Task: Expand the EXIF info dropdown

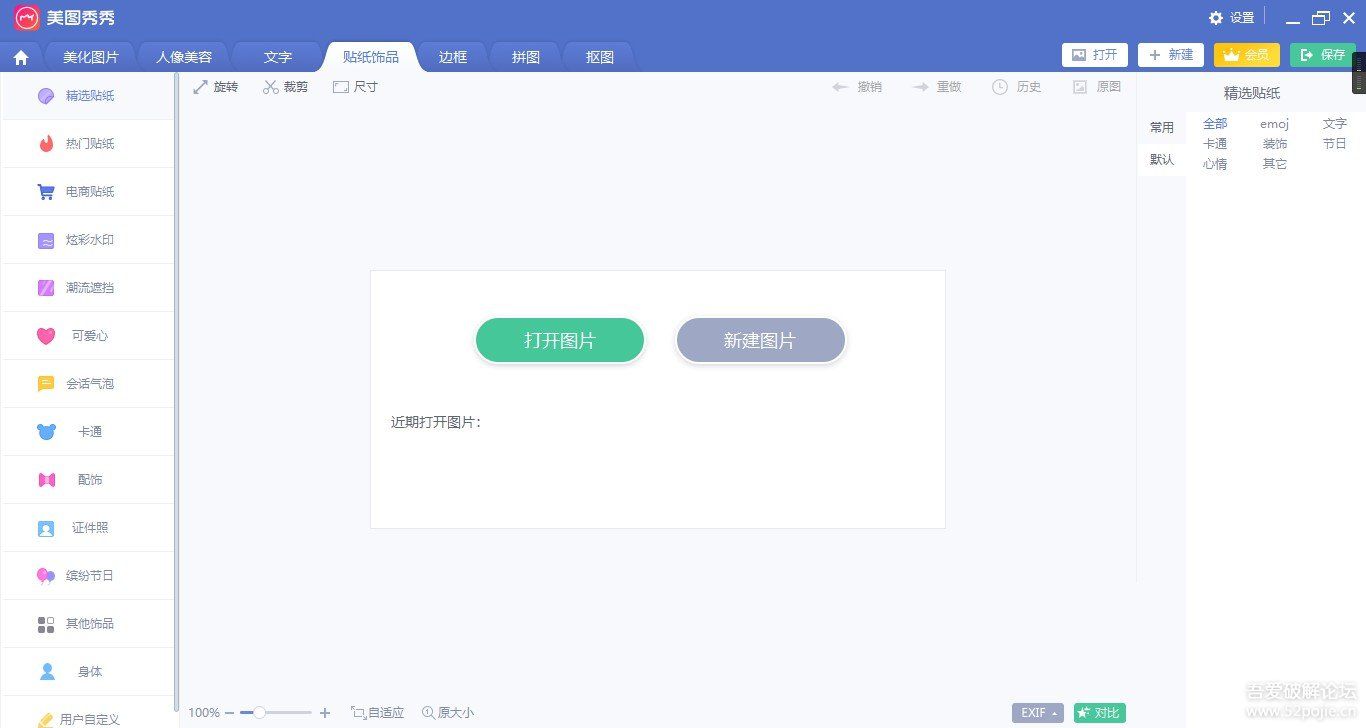Action: pyautogui.click(x=1037, y=713)
